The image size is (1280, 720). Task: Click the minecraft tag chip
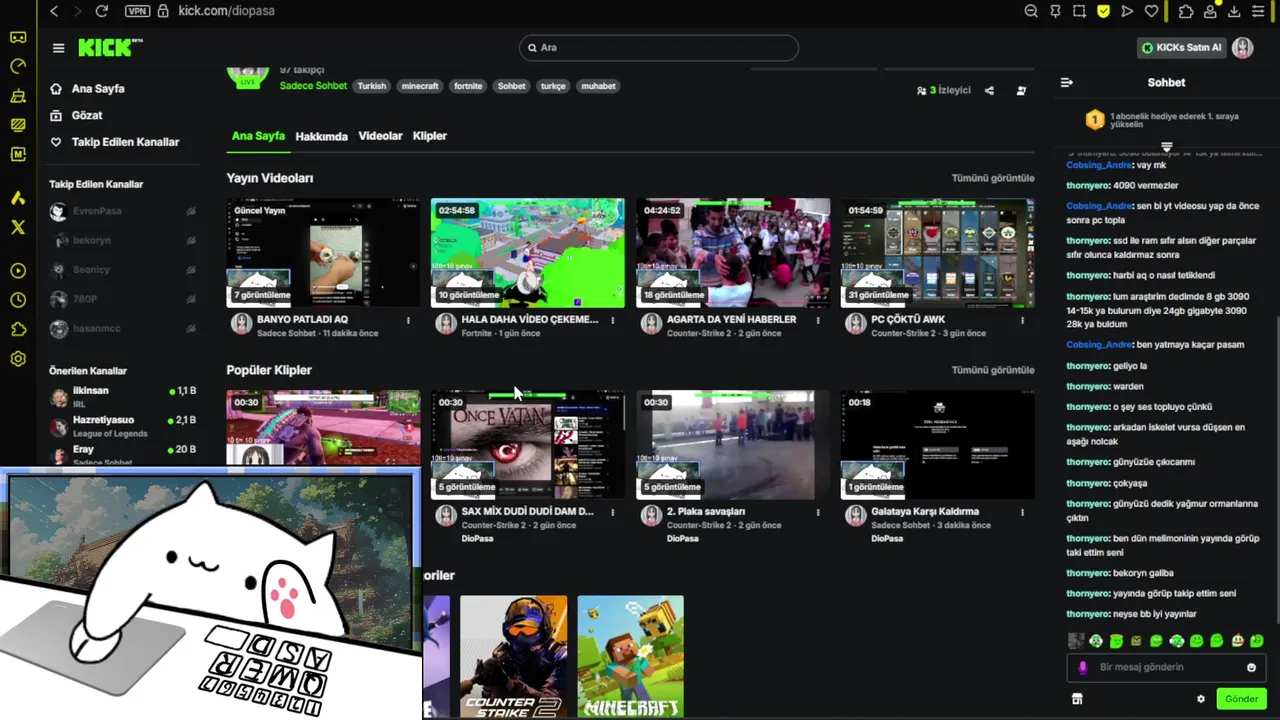[x=420, y=86]
